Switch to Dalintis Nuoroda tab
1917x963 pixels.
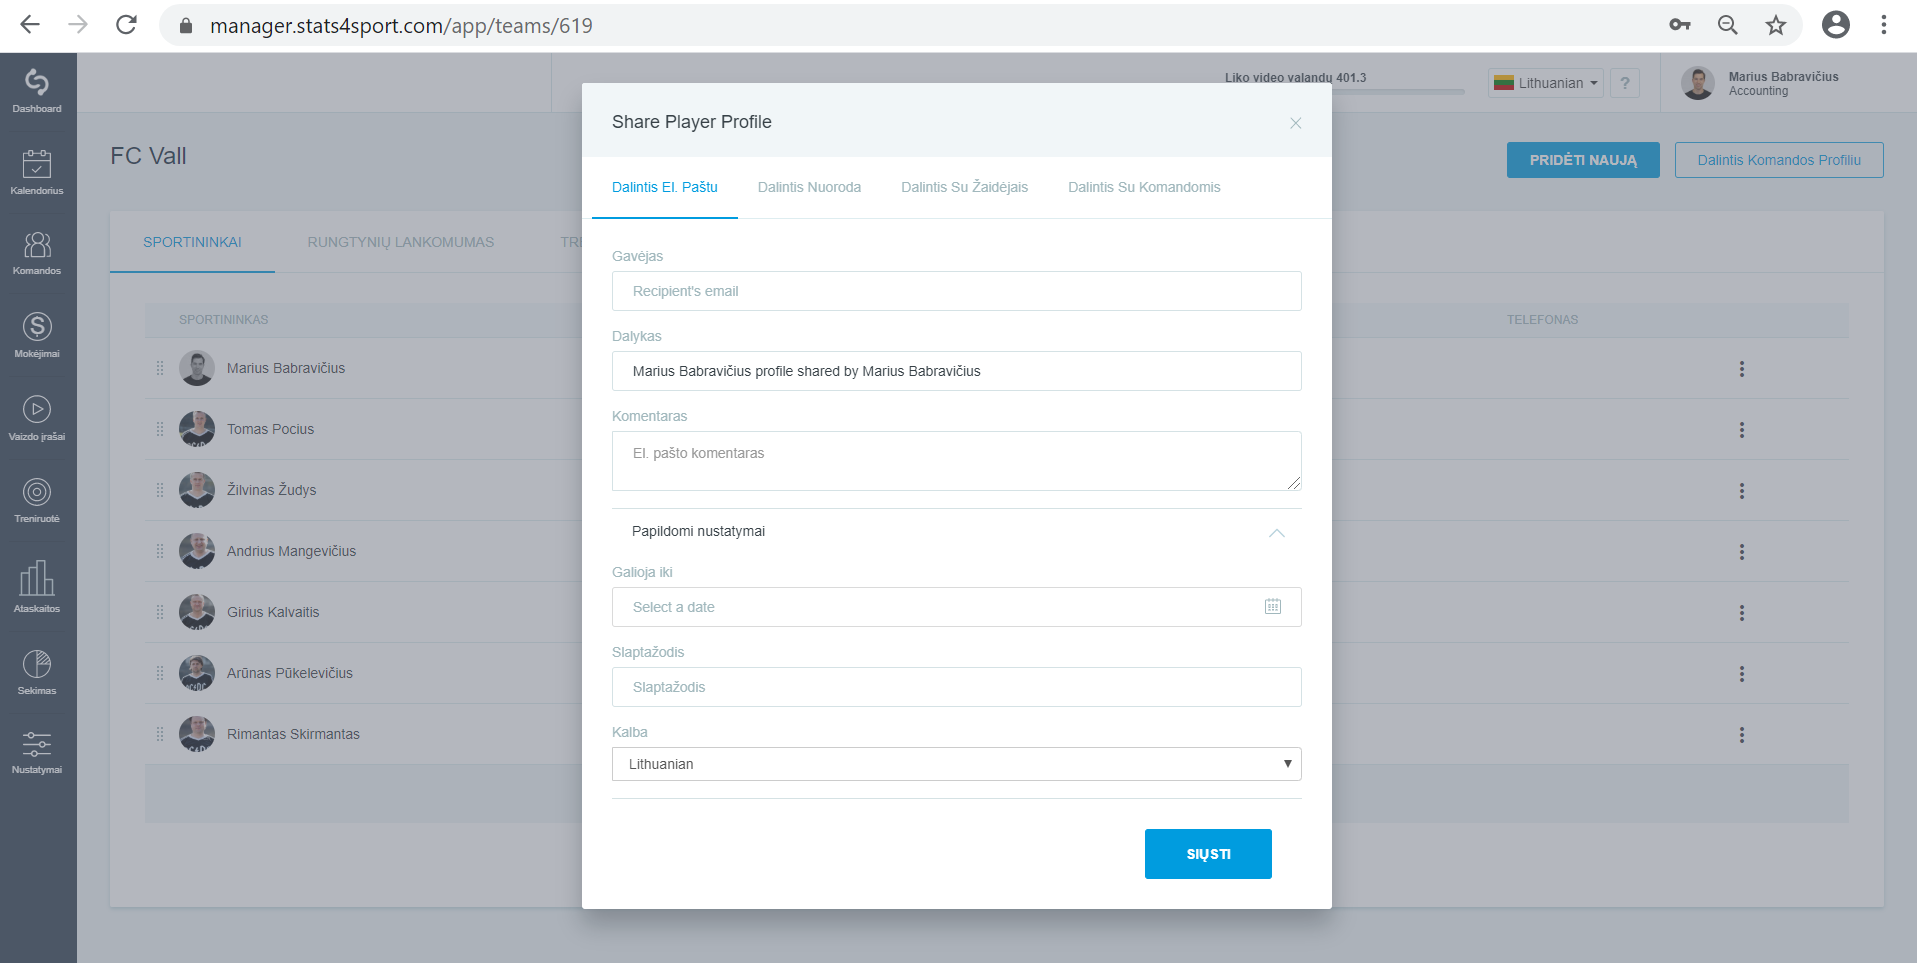pos(809,187)
